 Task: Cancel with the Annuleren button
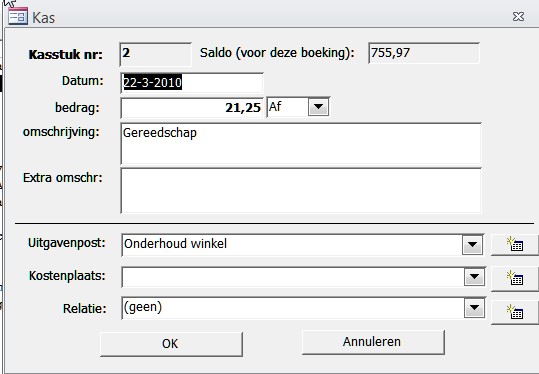373,342
